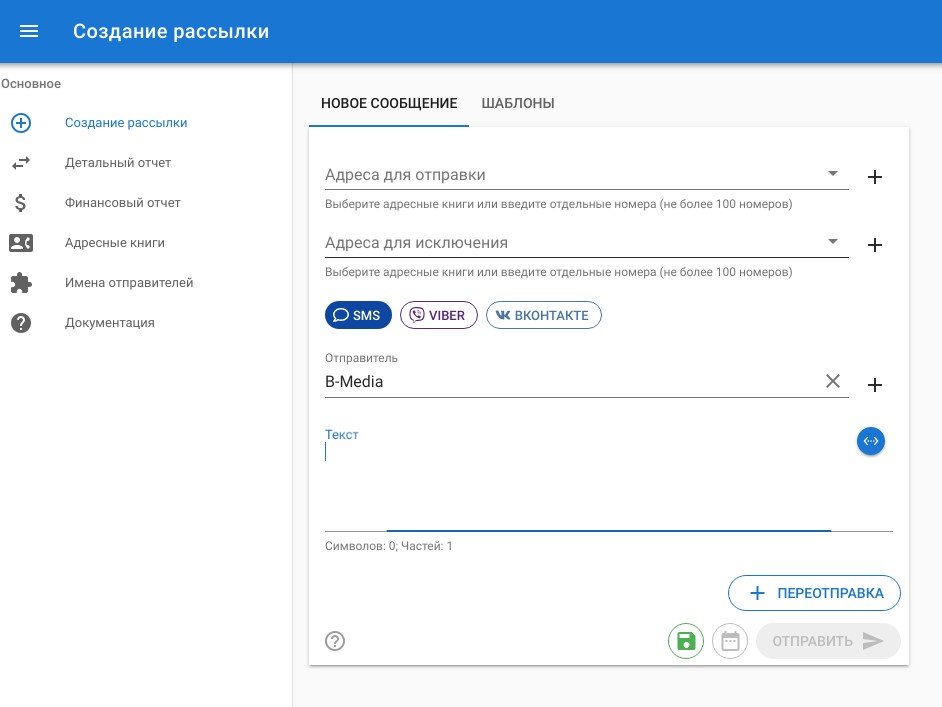
Task: Click the Переотправка button
Action: pos(814,593)
